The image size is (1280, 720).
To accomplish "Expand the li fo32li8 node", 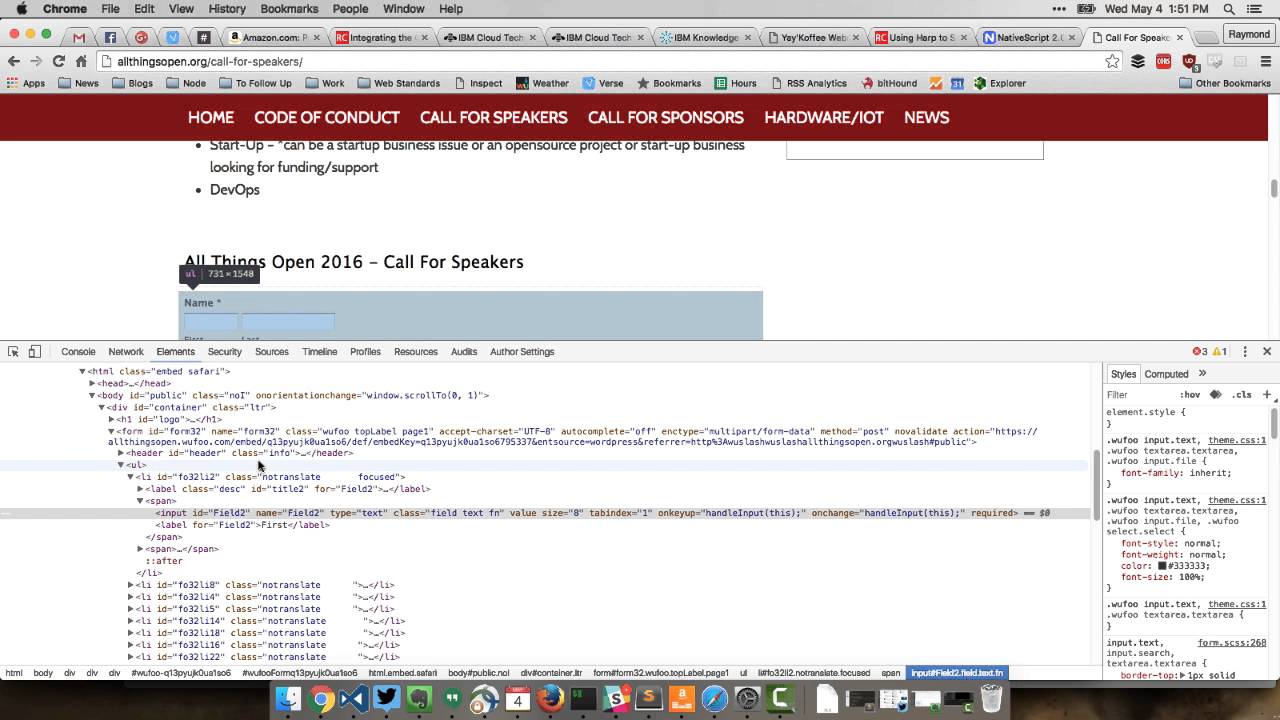I will [131, 585].
